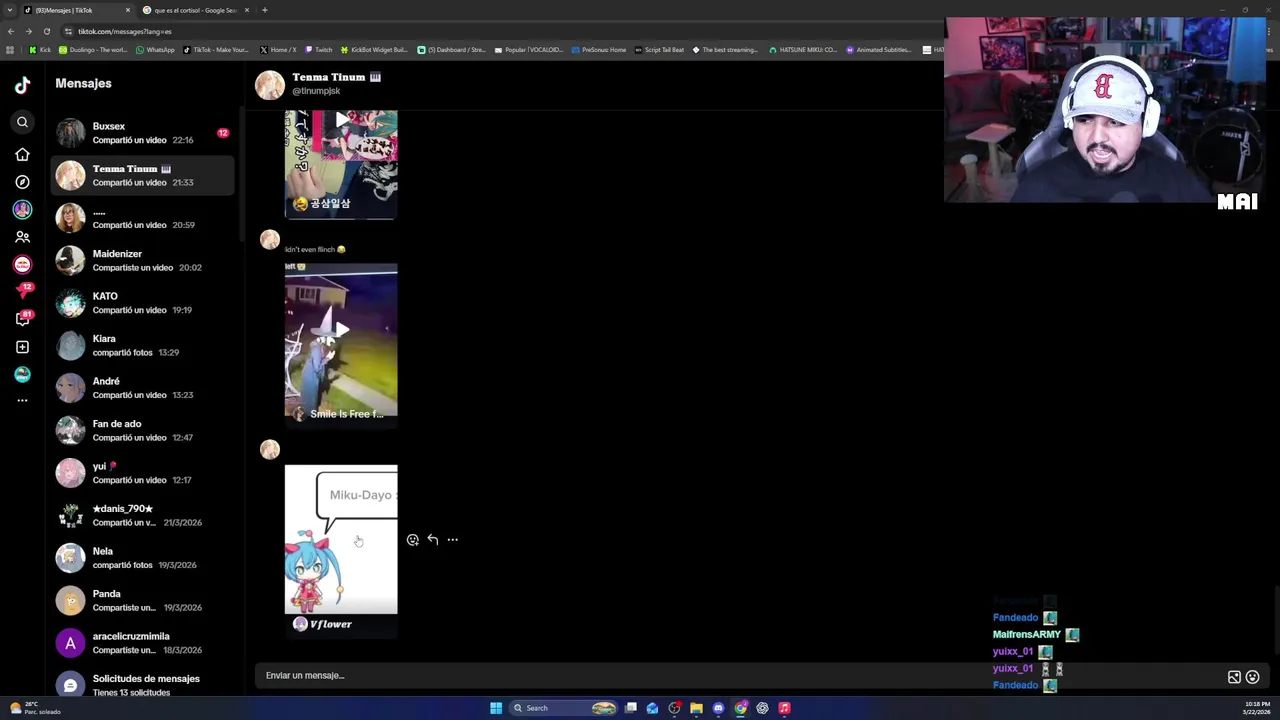
Task: Open the Twitch bookmark
Action: (x=318, y=49)
